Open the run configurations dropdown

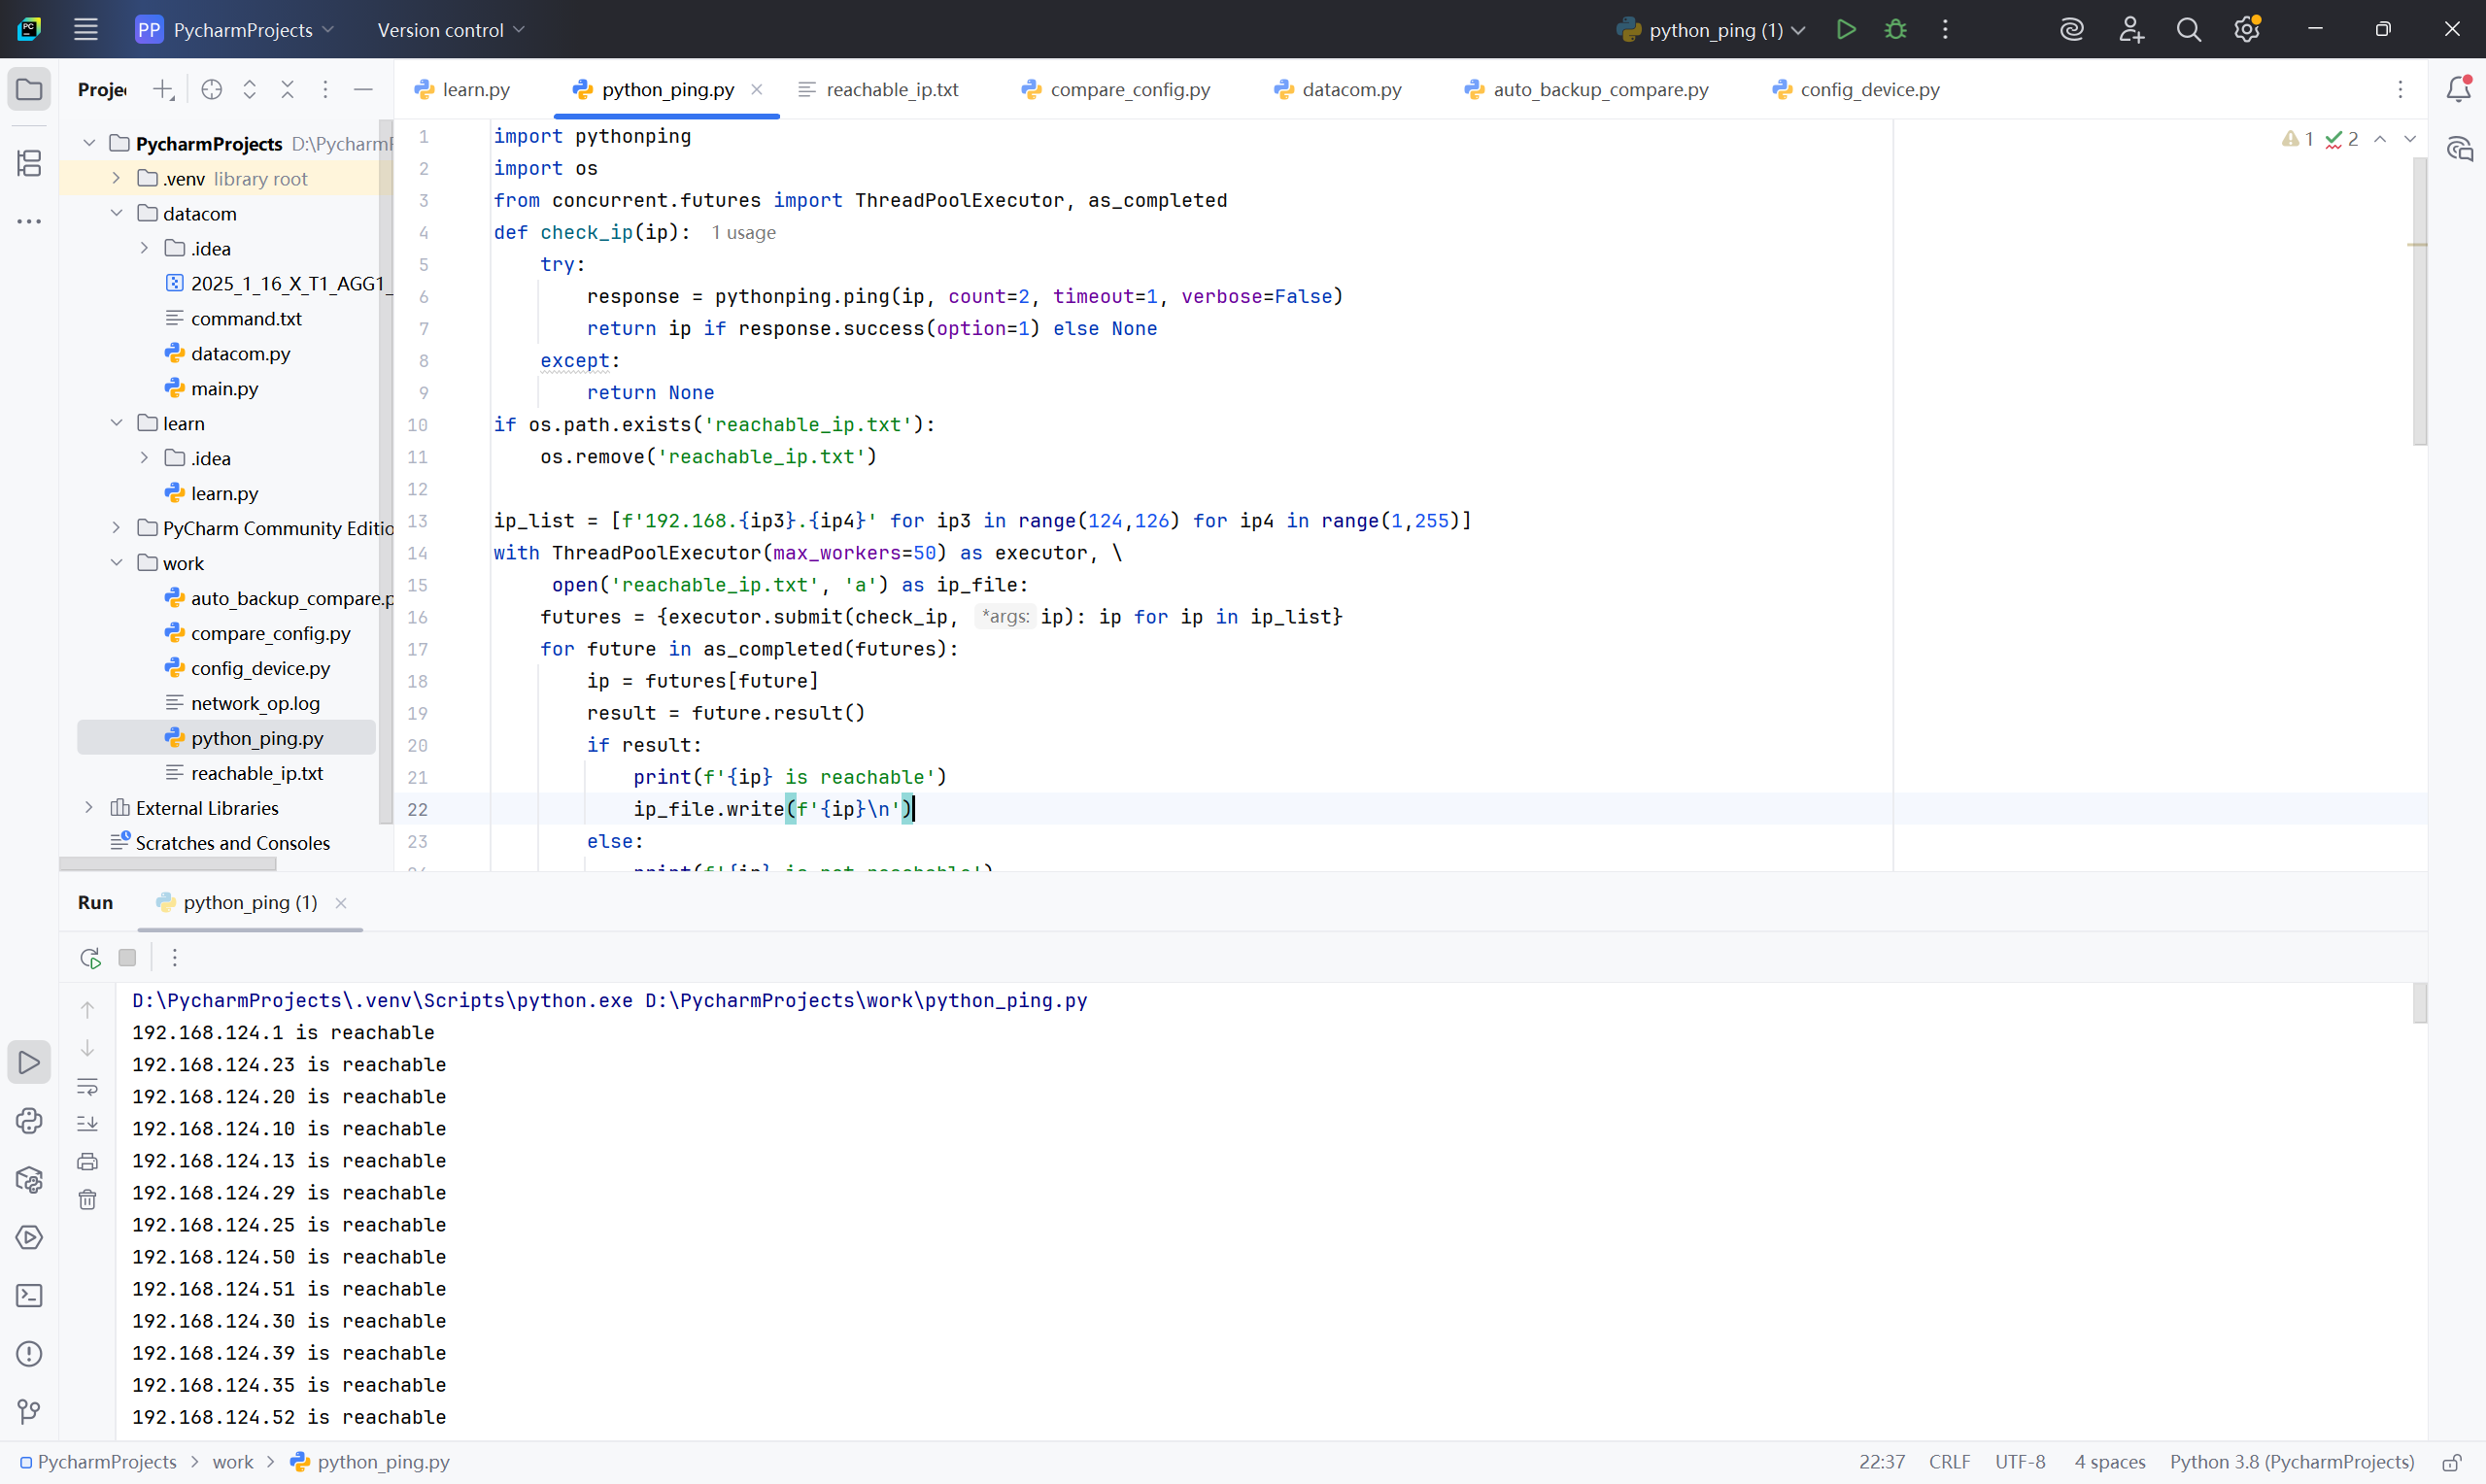pyautogui.click(x=1710, y=29)
